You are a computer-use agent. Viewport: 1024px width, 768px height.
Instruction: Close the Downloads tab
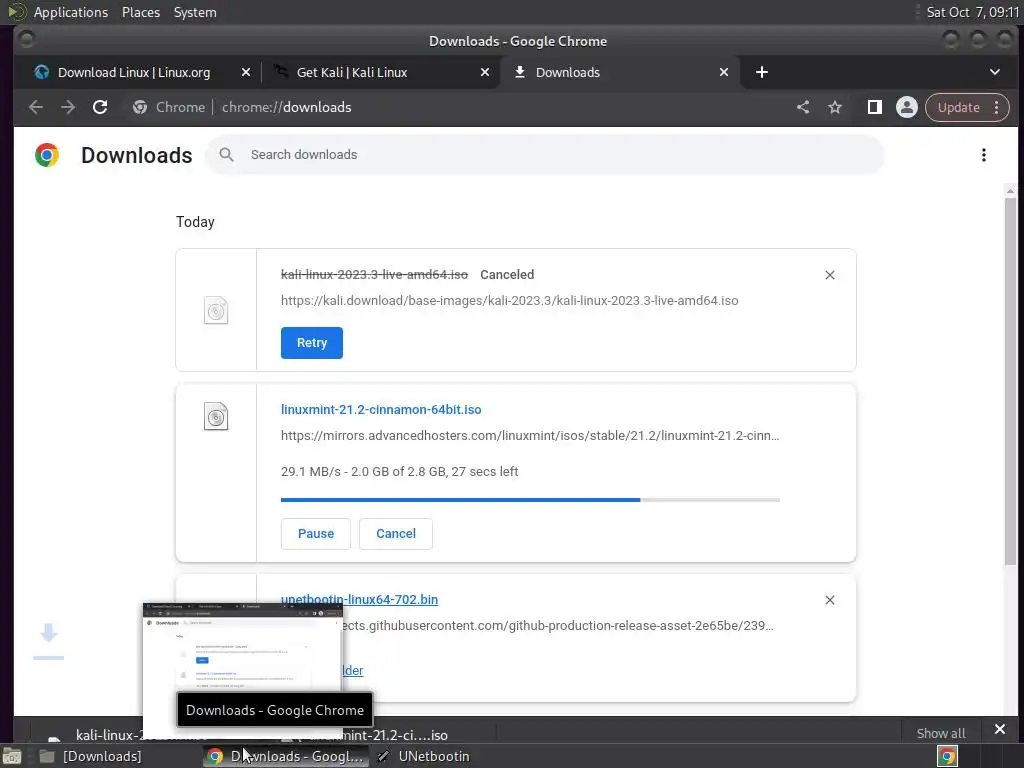[724, 72]
